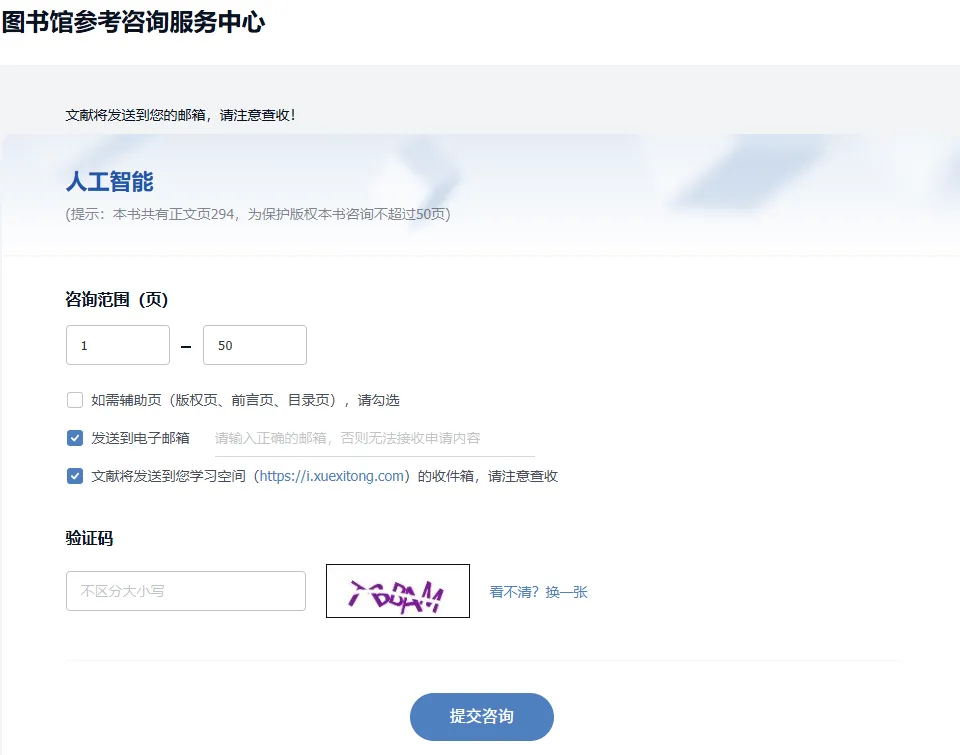The width and height of the screenshot is (960, 755).
Task: Enable the 如需辅助页 checkbox
Action: click(75, 400)
